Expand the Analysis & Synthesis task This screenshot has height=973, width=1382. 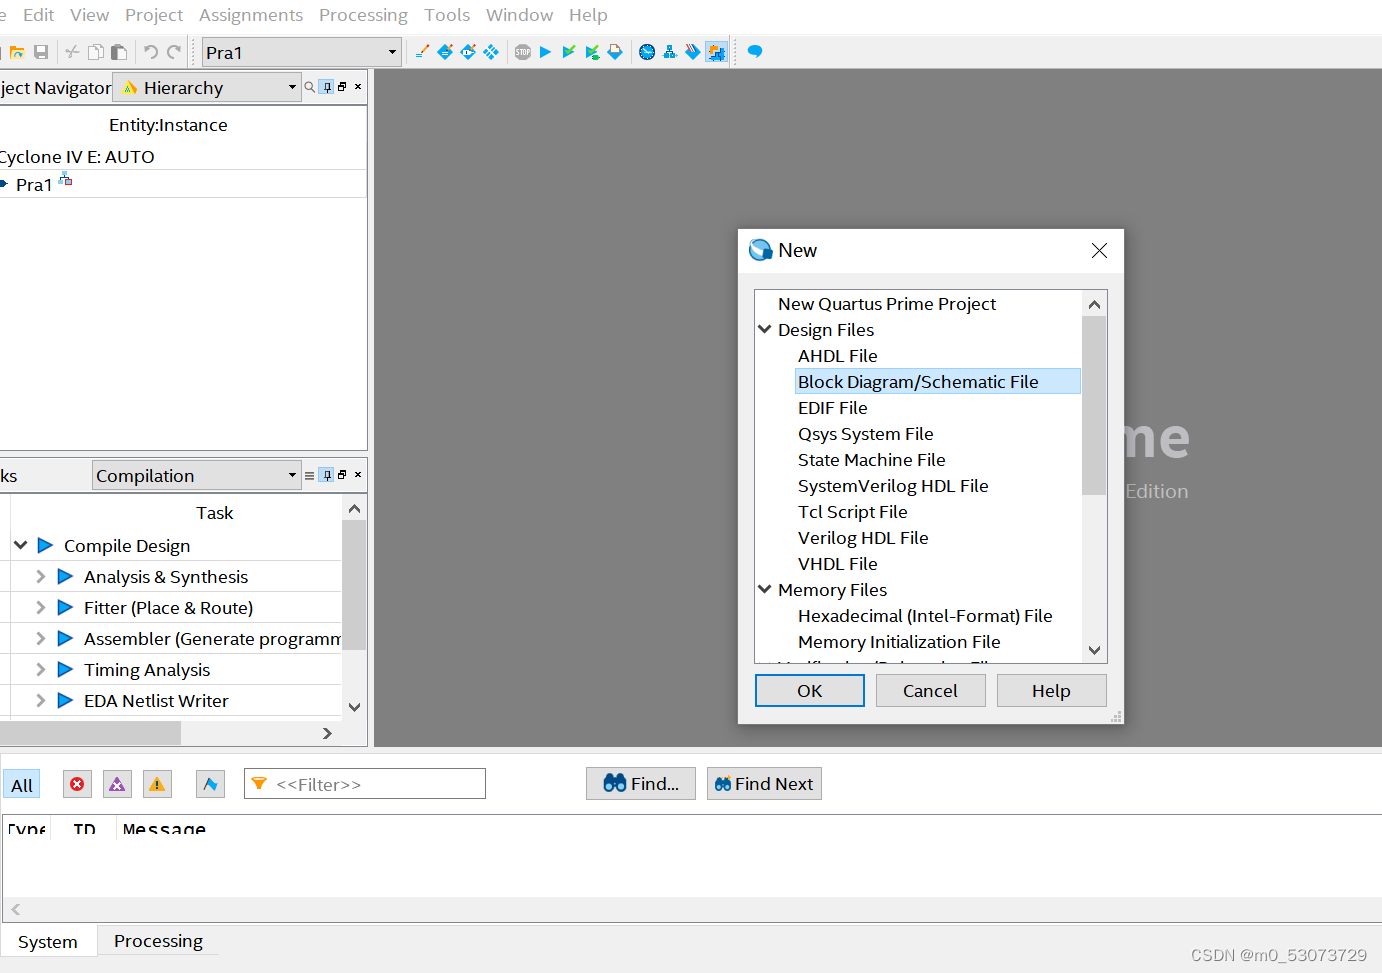click(41, 576)
